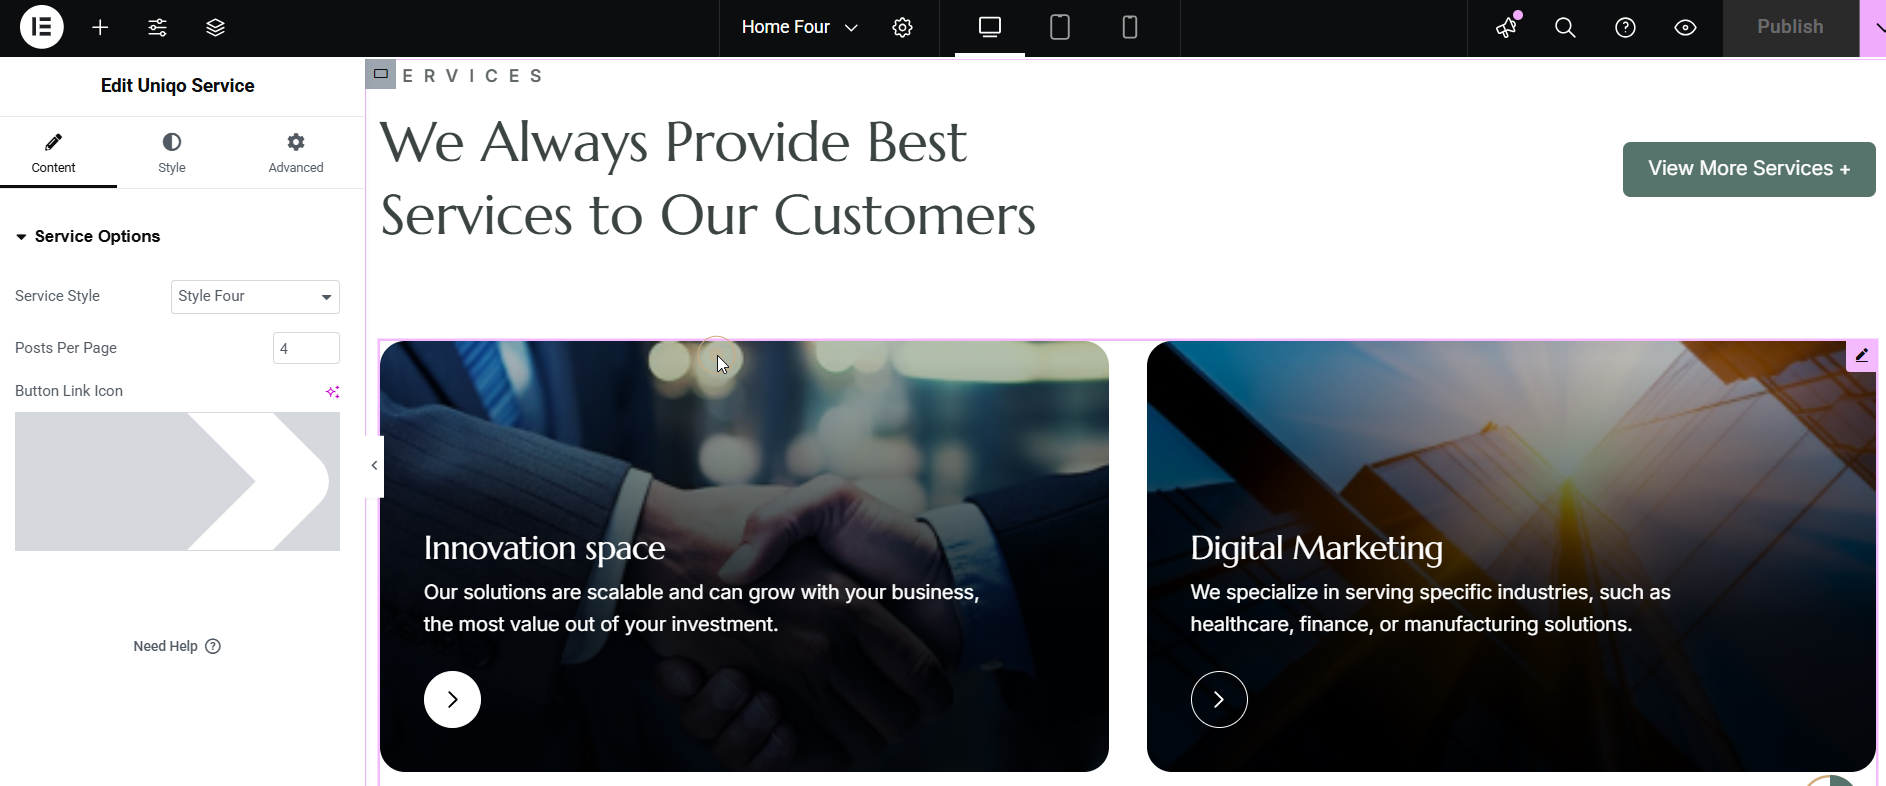
Task: Open page settings gear icon
Action: point(902,28)
